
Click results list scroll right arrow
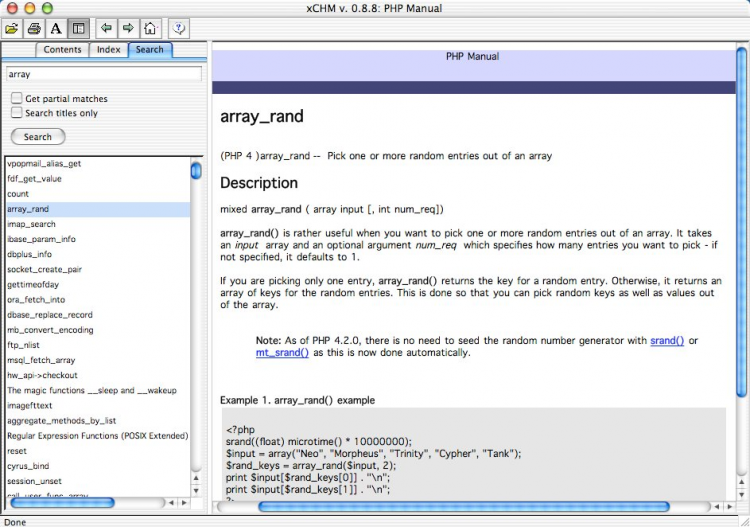click(184, 503)
